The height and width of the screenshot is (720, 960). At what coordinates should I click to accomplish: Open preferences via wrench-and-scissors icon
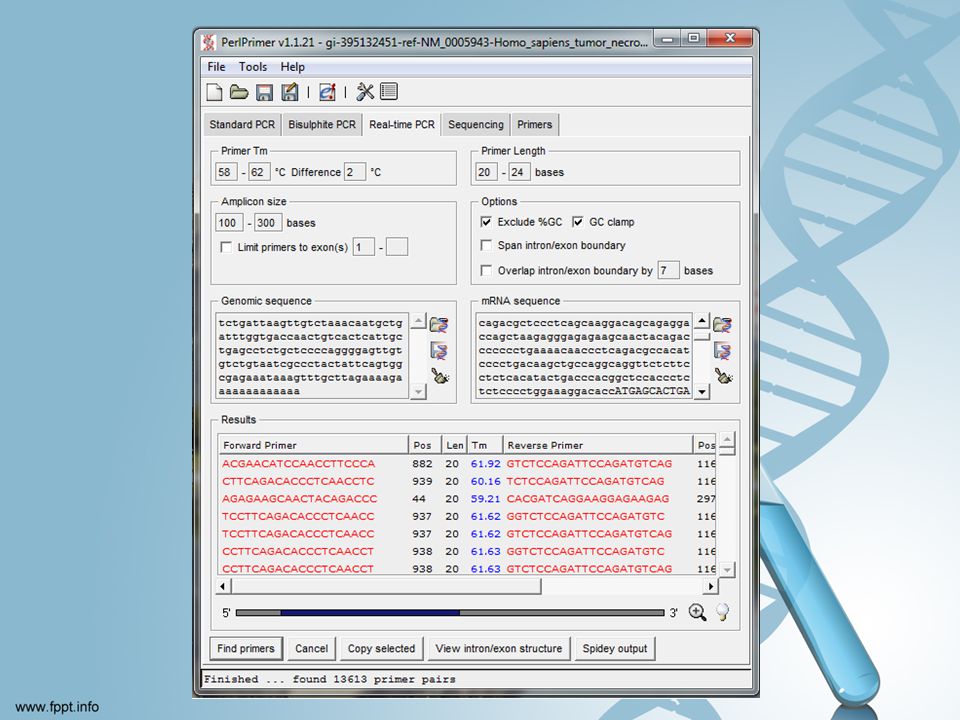[x=365, y=92]
